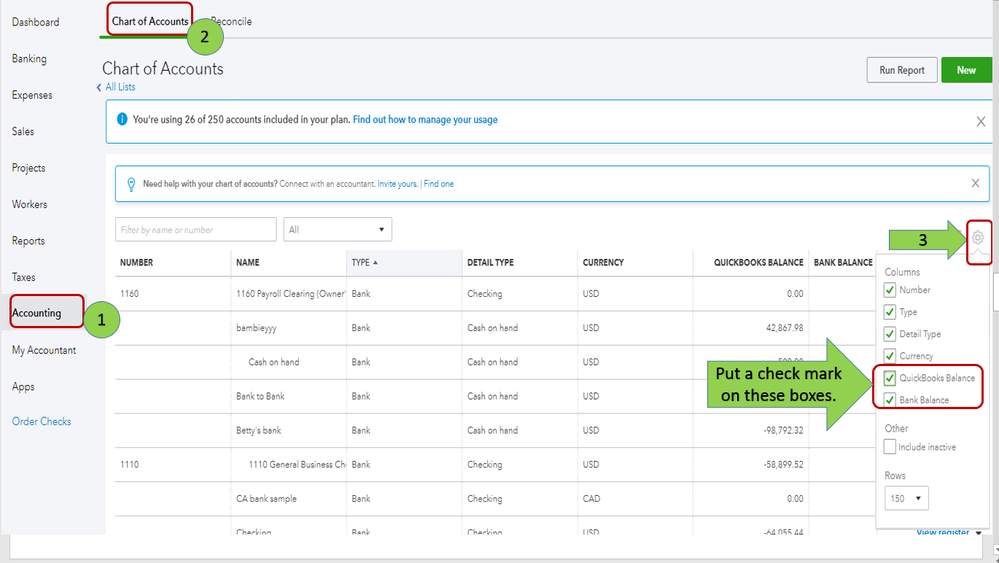Screen dimensions: 999x563
Task: Select the Betty's bank account name
Action: [258, 431]
